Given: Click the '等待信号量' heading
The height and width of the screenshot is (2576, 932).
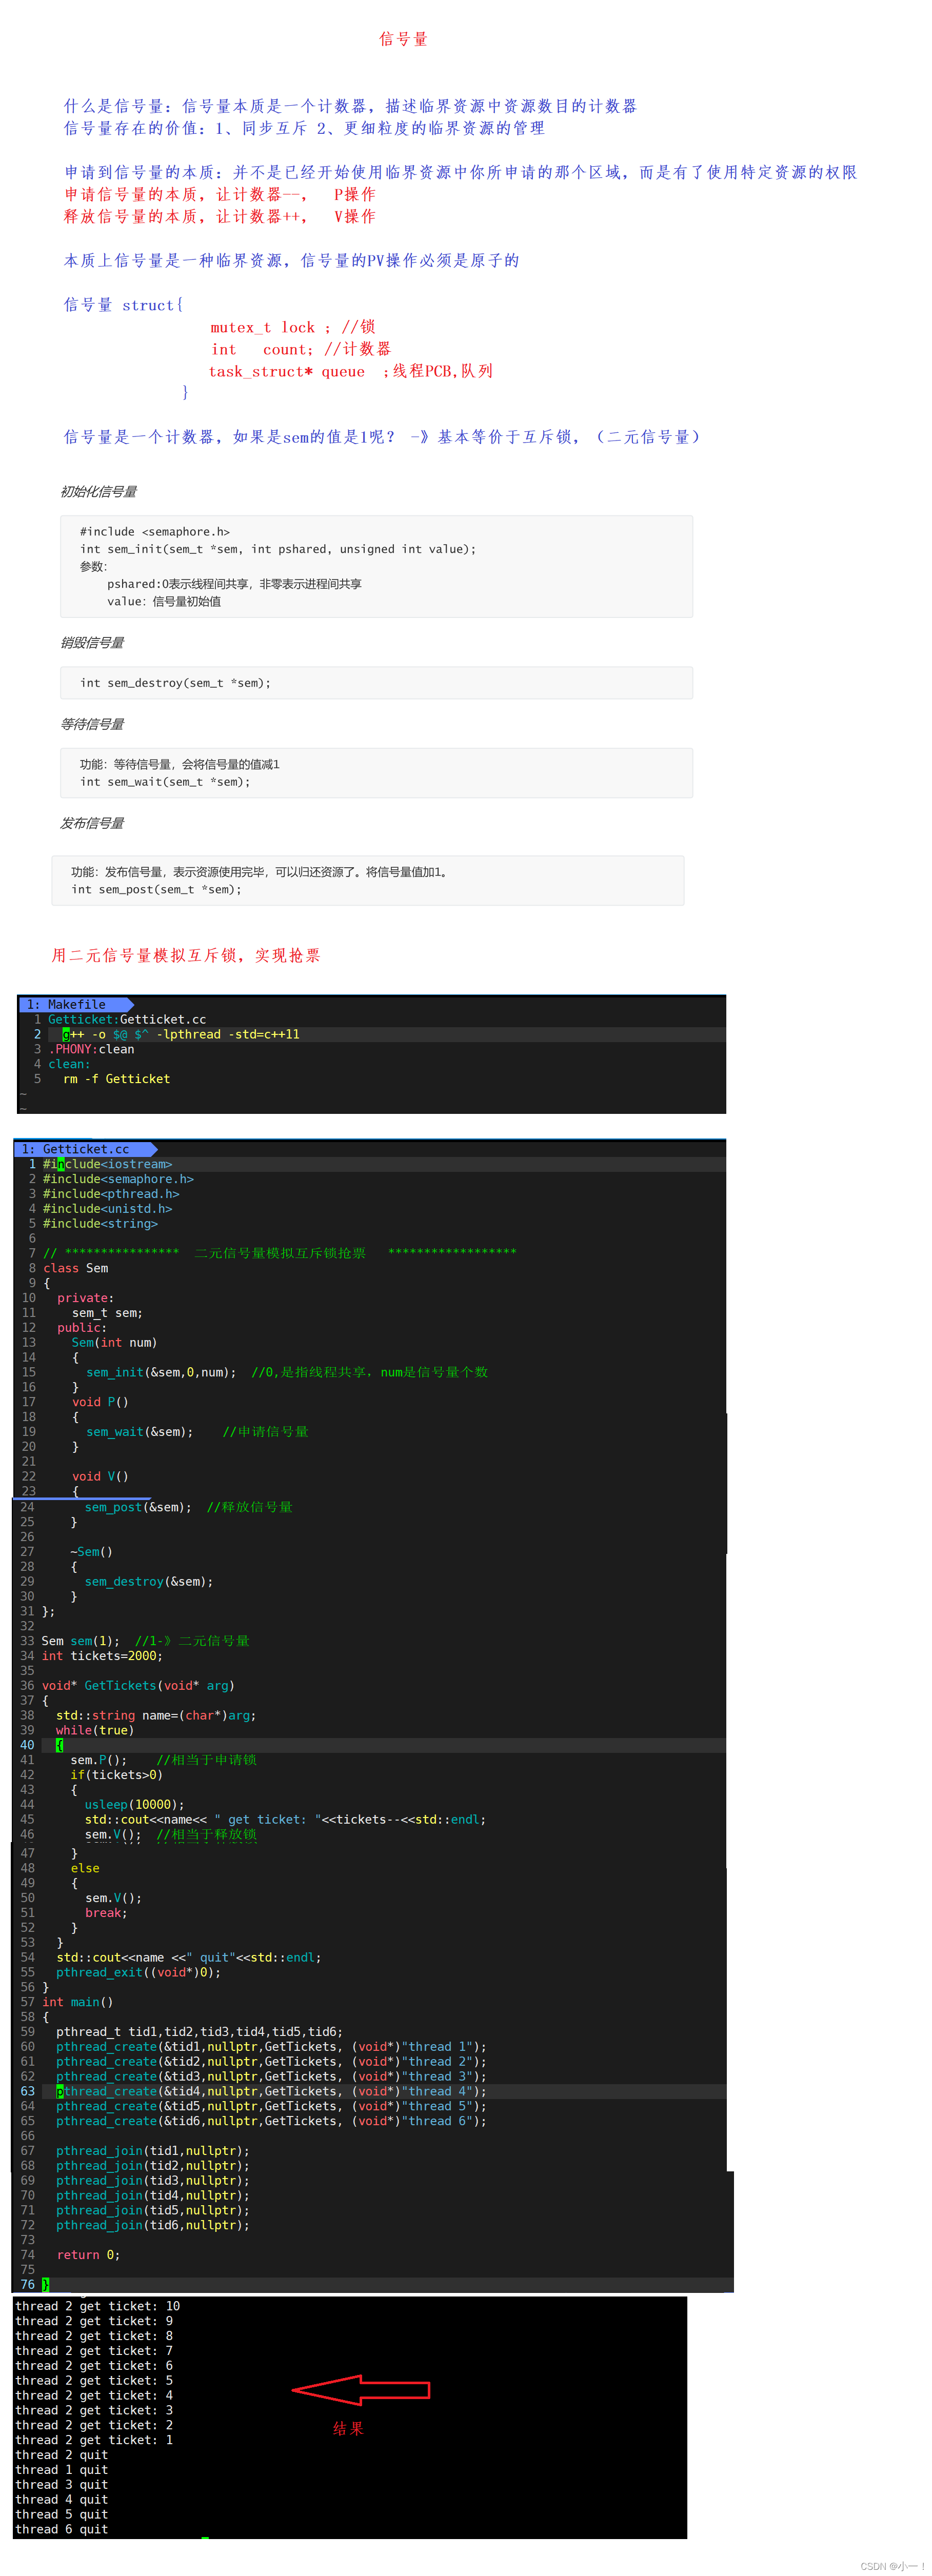Looking at the screenshot, I should click(x=92, y=724).
